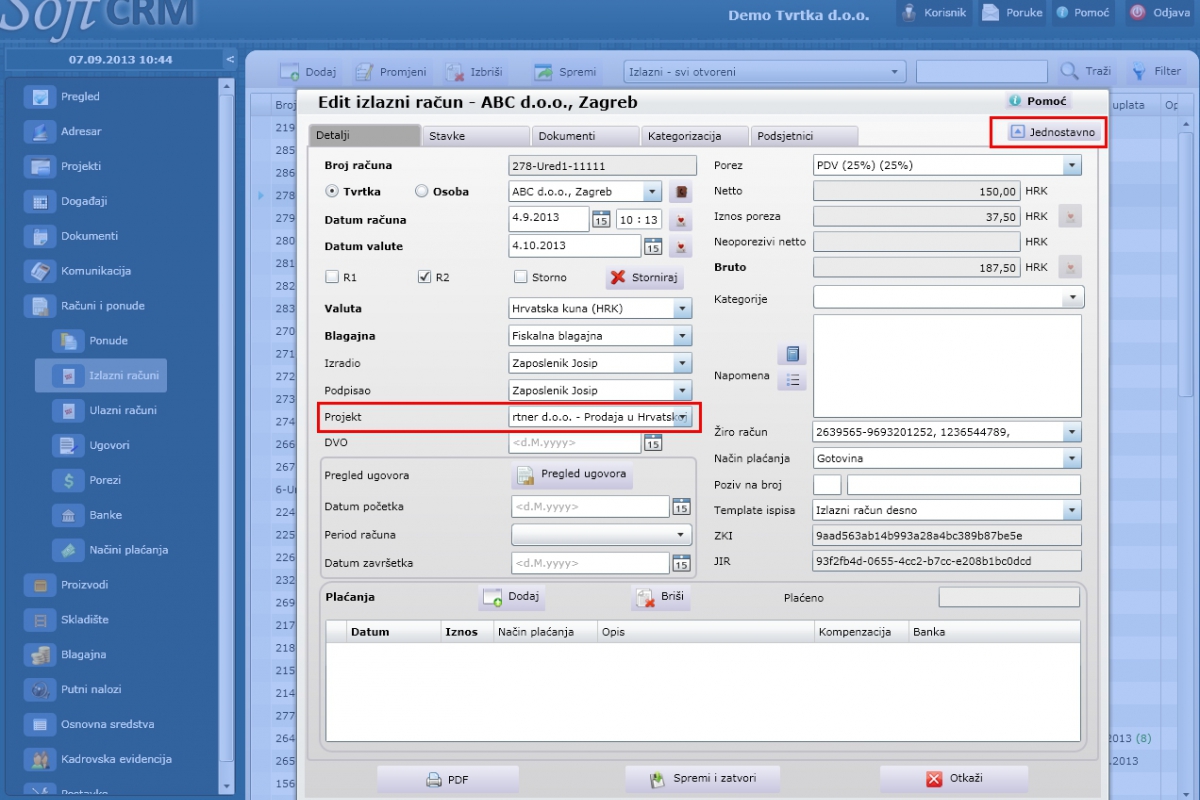This screenshot has width=1200, height=800.
Task: Open the Porez PDV dropdown
Action: click(x=1072, y=165)
